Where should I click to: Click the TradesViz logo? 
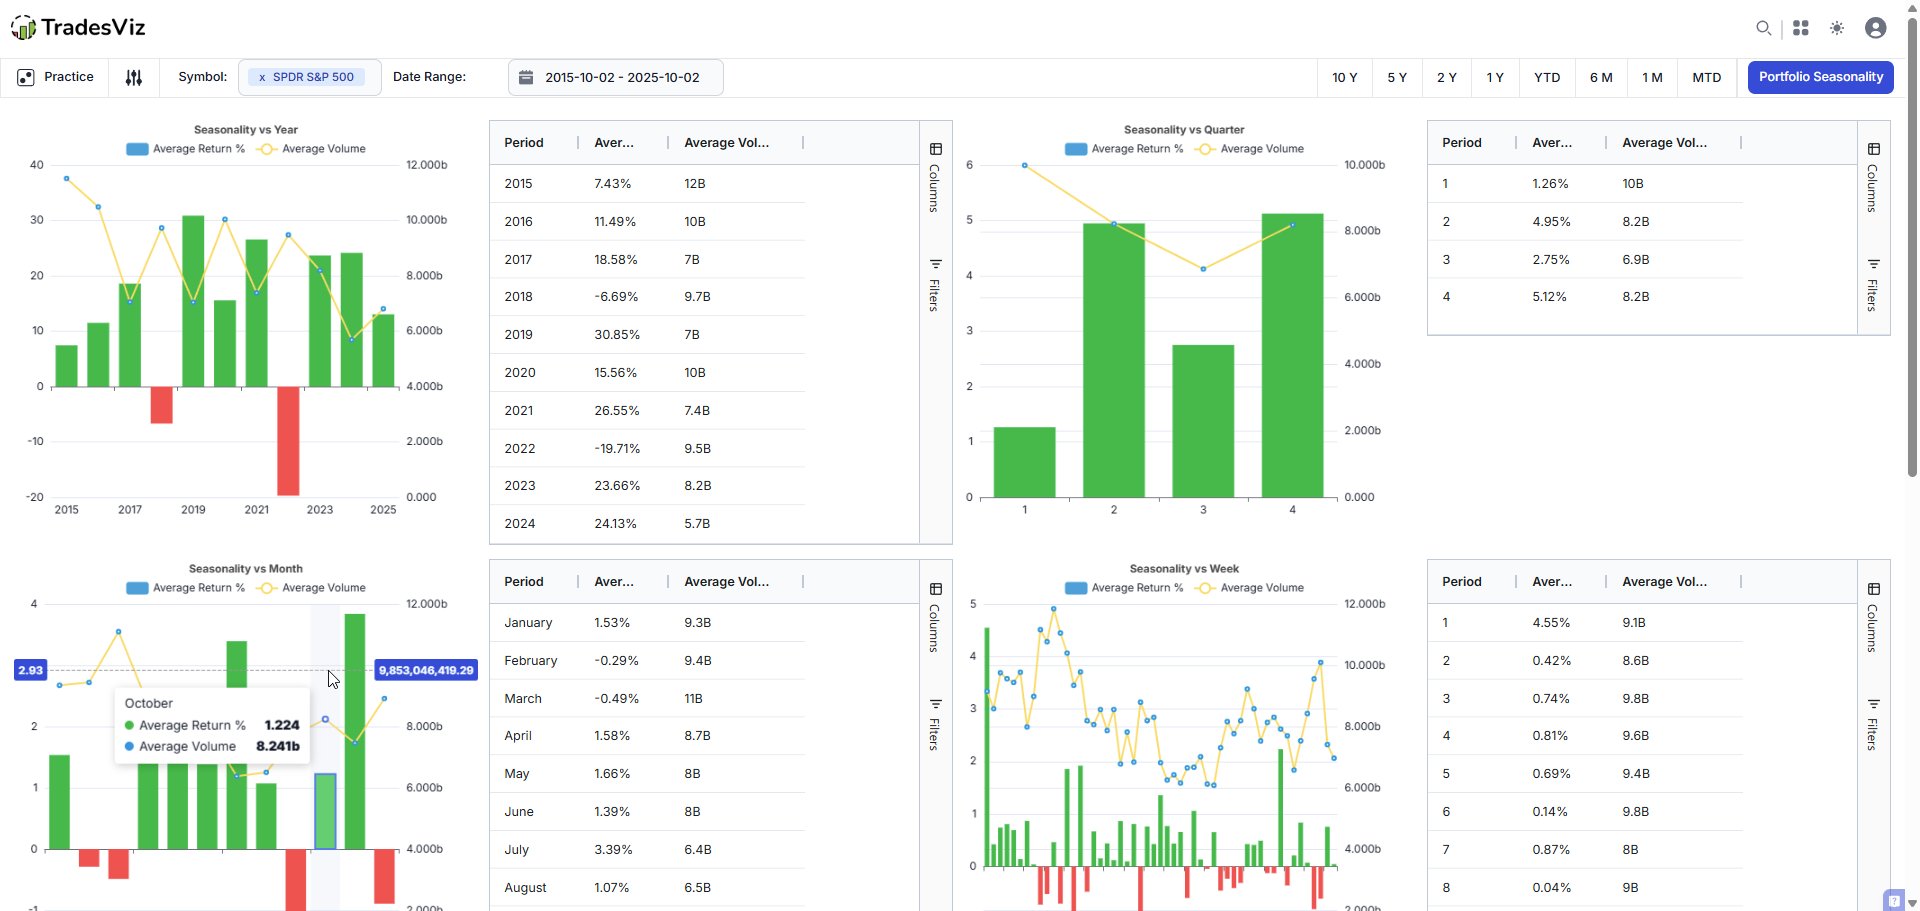78,28
